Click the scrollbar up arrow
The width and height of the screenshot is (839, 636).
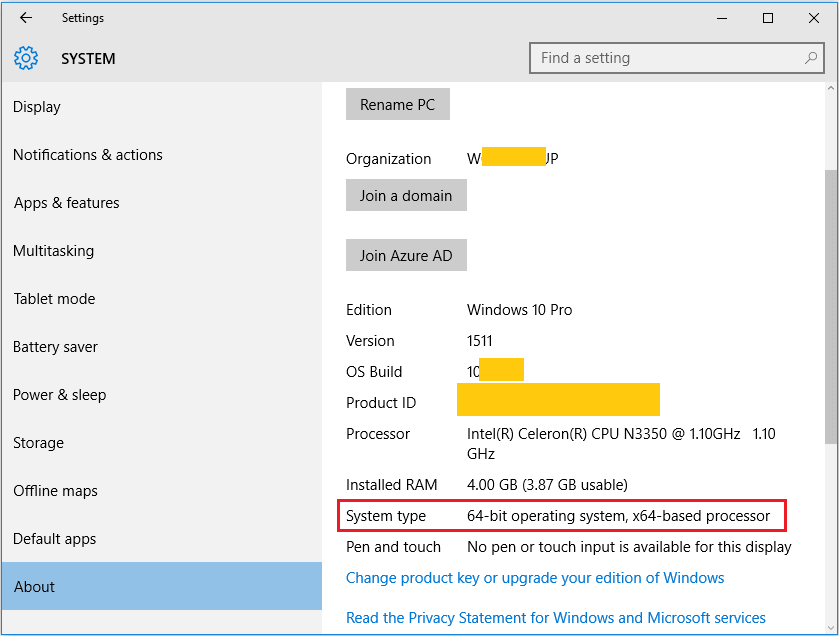coord(830,88)
